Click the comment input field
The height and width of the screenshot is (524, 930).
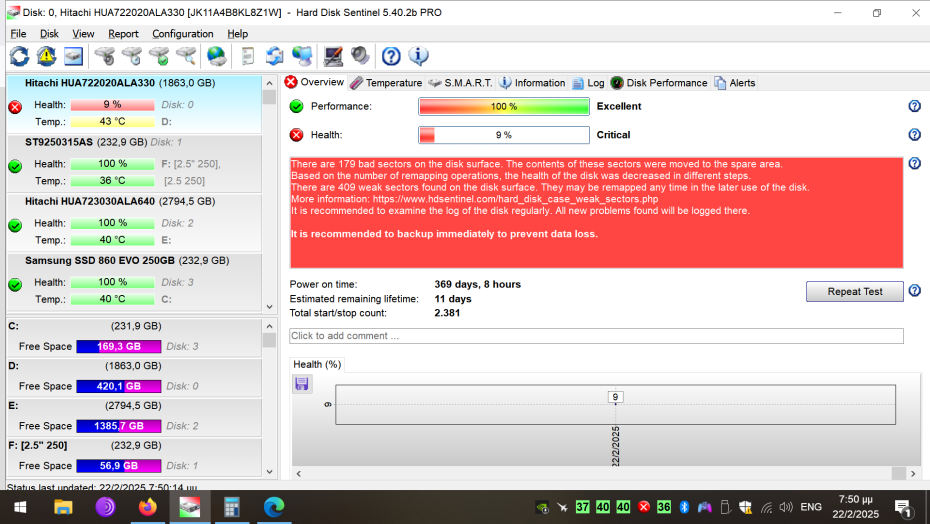[x=596, y=336]
